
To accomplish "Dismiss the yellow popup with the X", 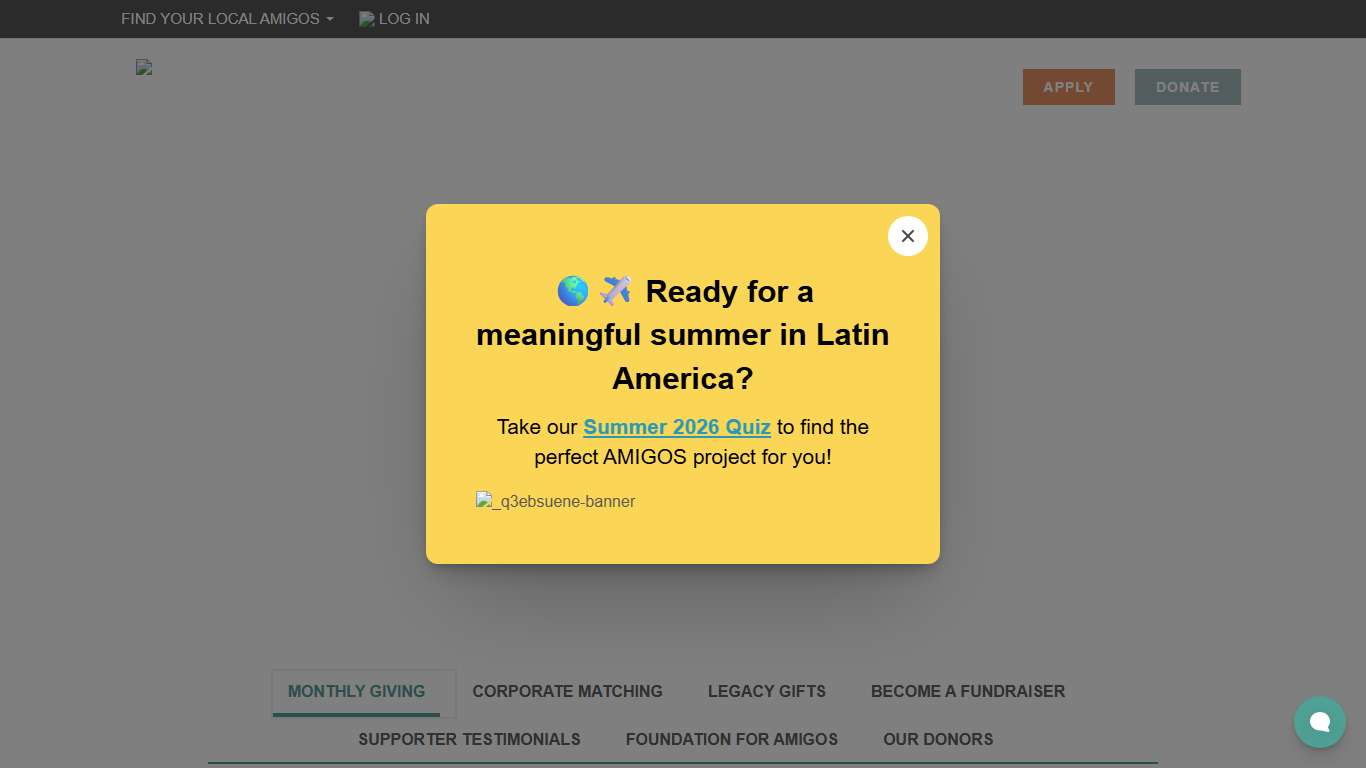I will click(x=907, y=236).
